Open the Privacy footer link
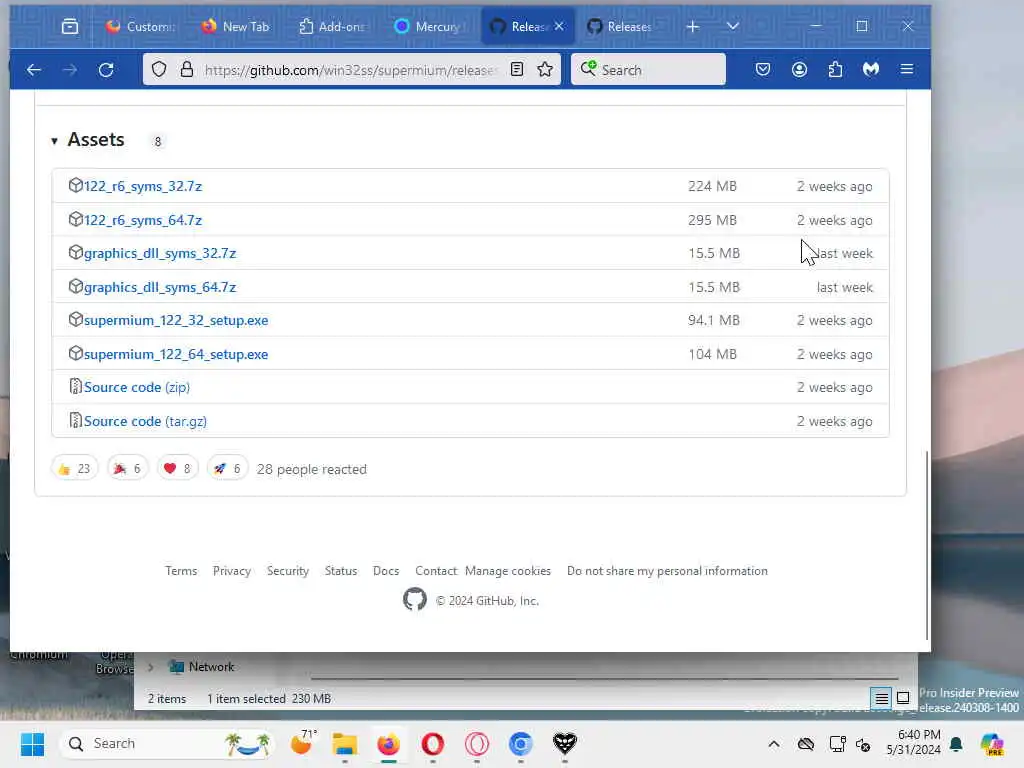 (232, 571)
